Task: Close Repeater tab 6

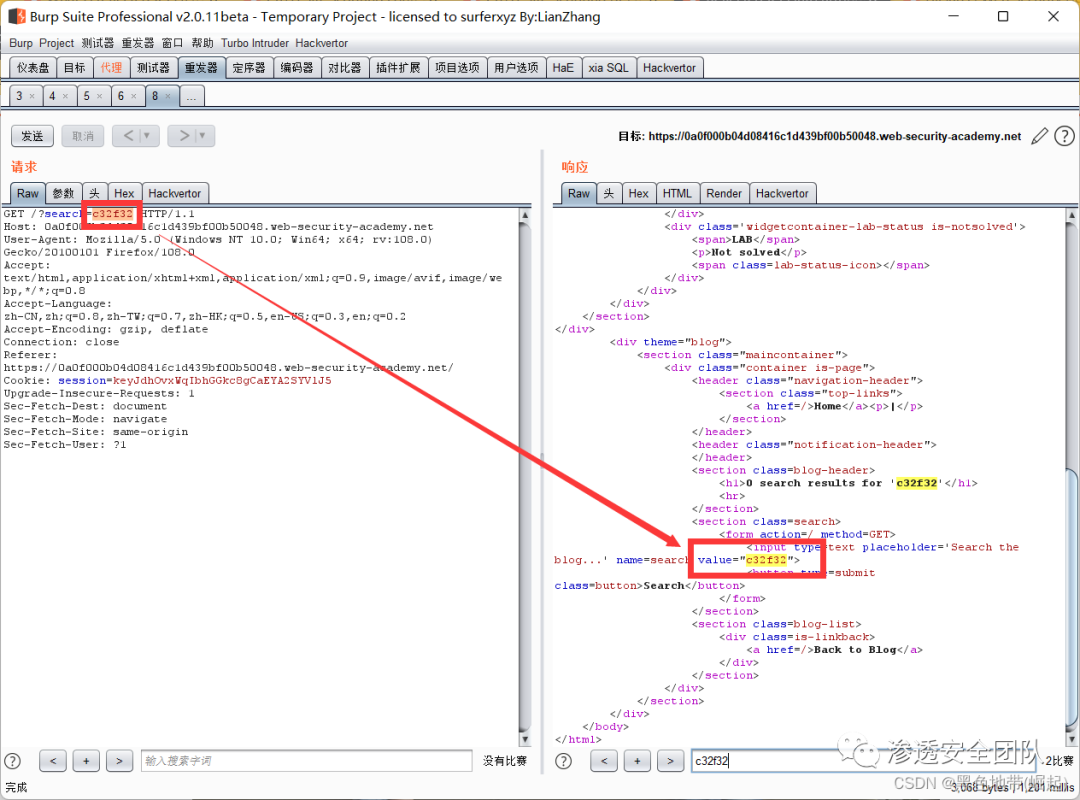Action: [134, 96]
